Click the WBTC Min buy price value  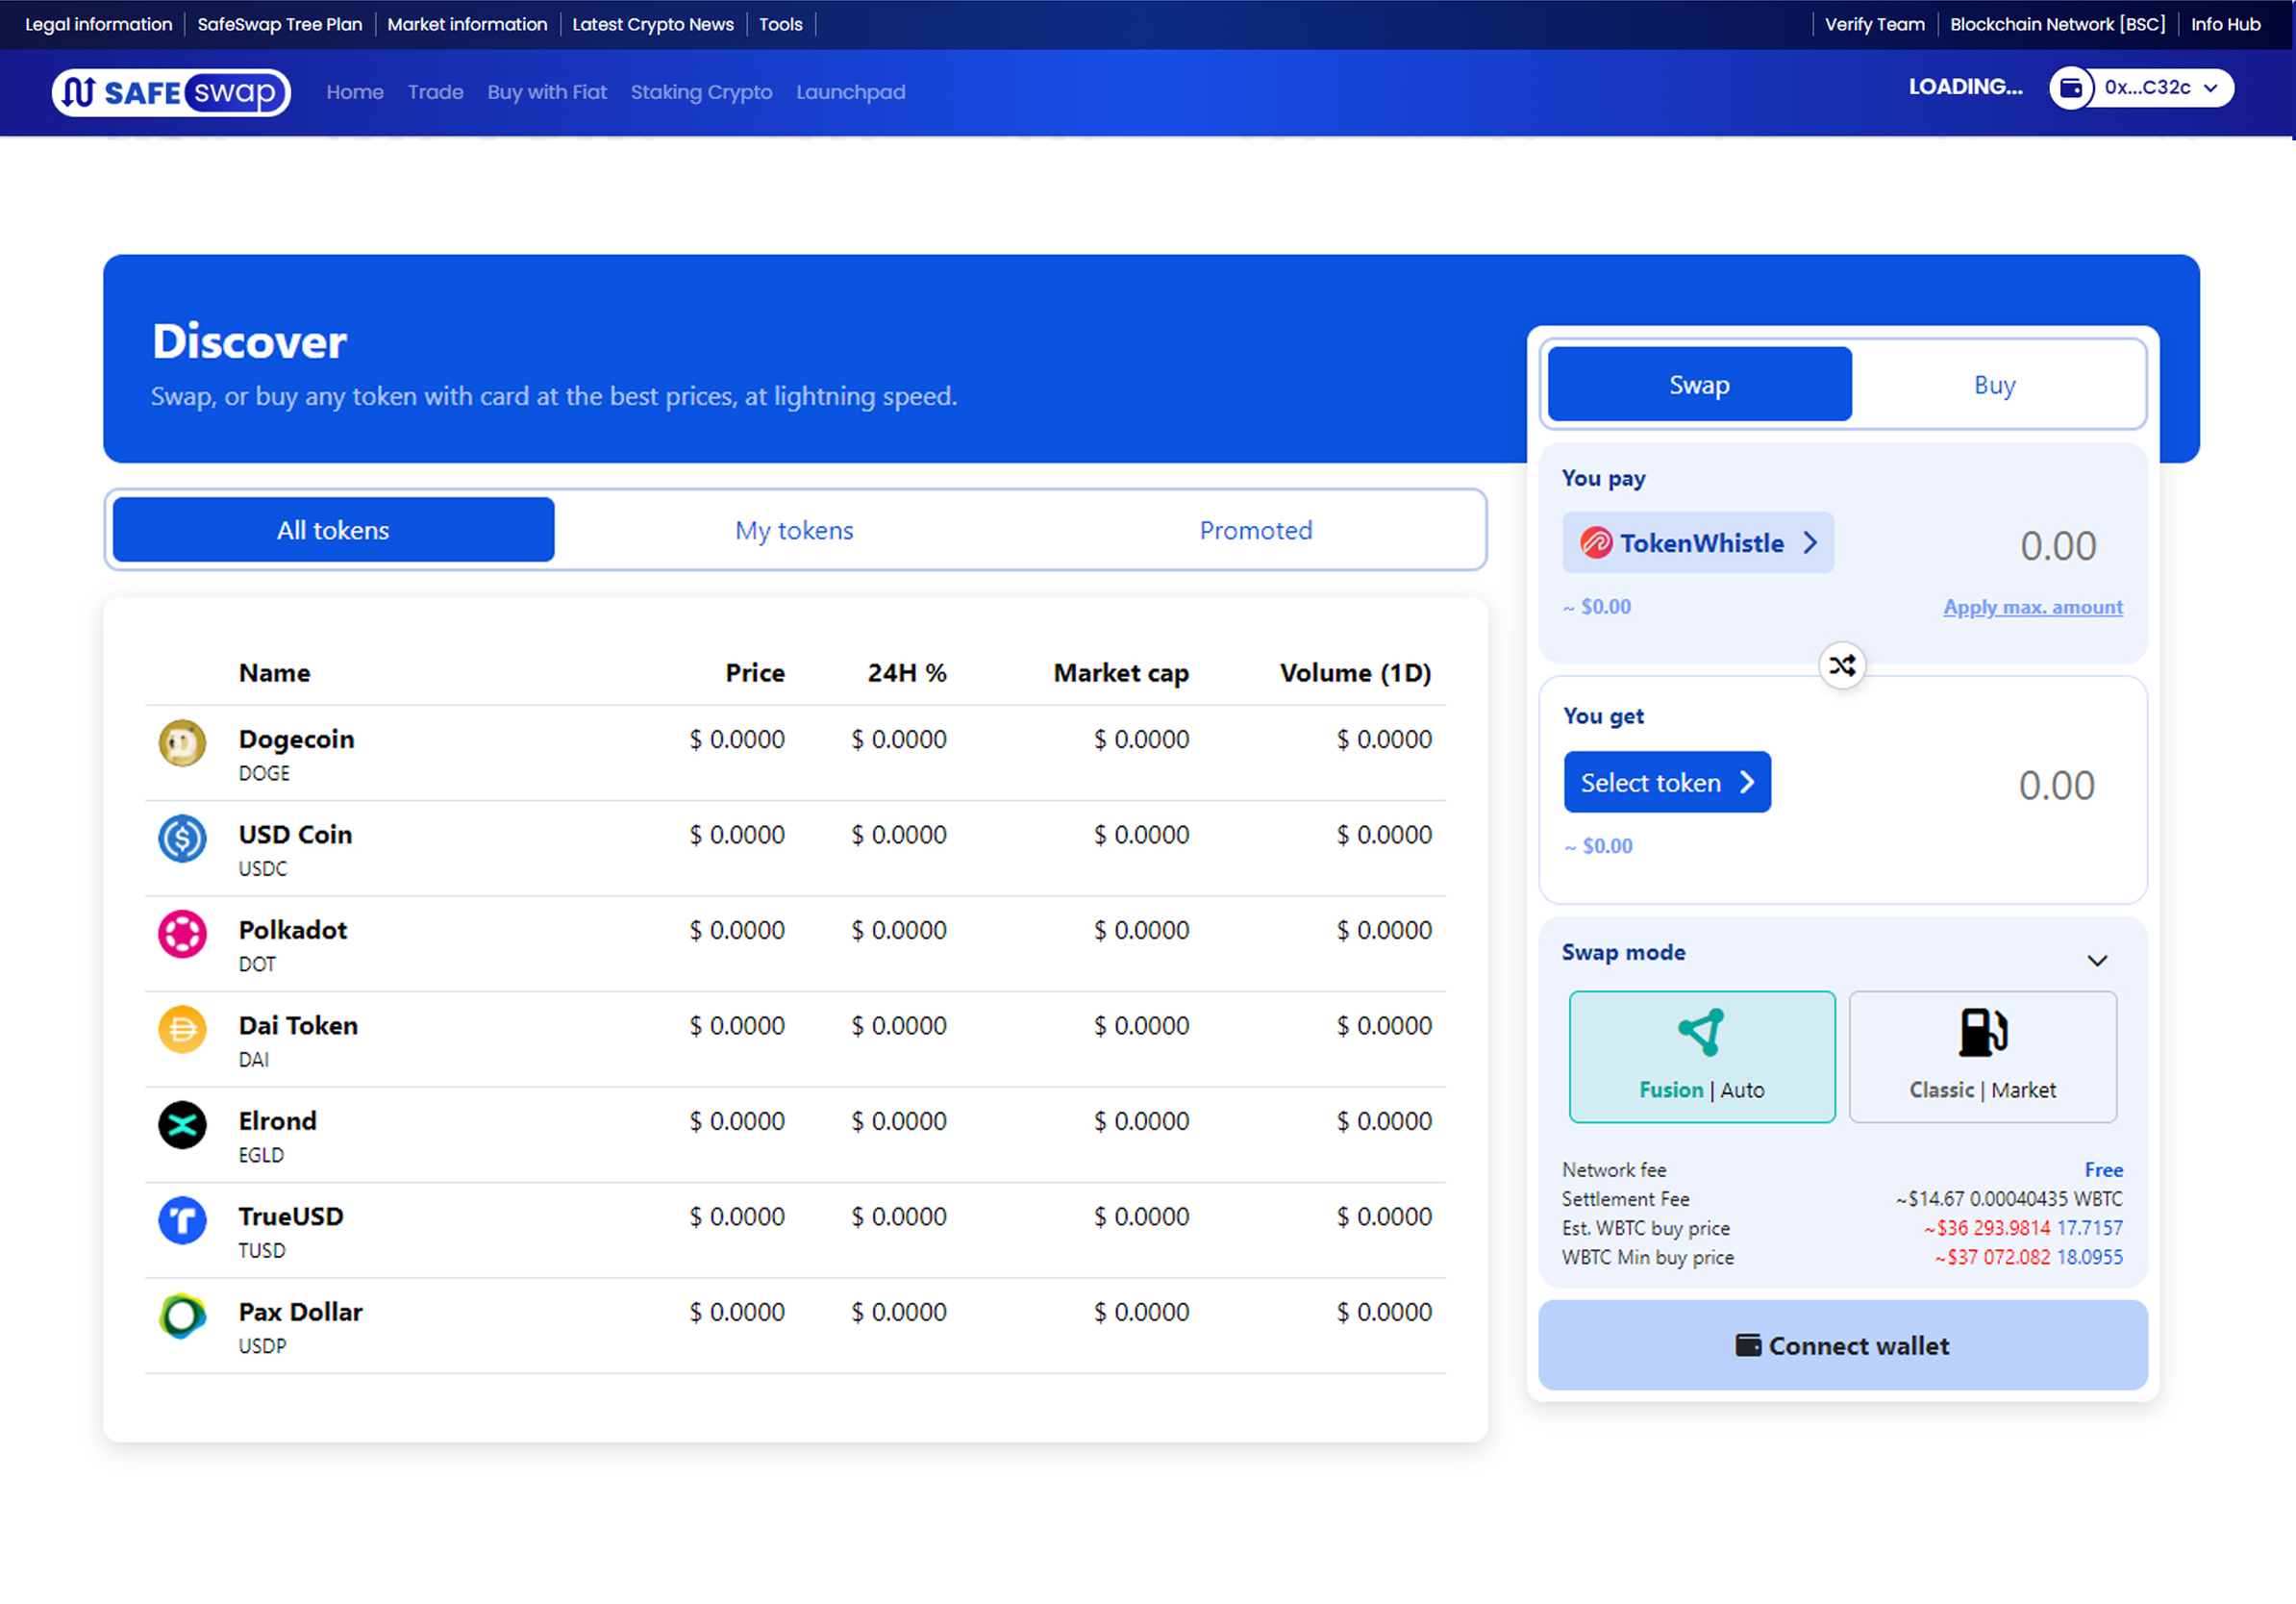pos(2028,1257)
